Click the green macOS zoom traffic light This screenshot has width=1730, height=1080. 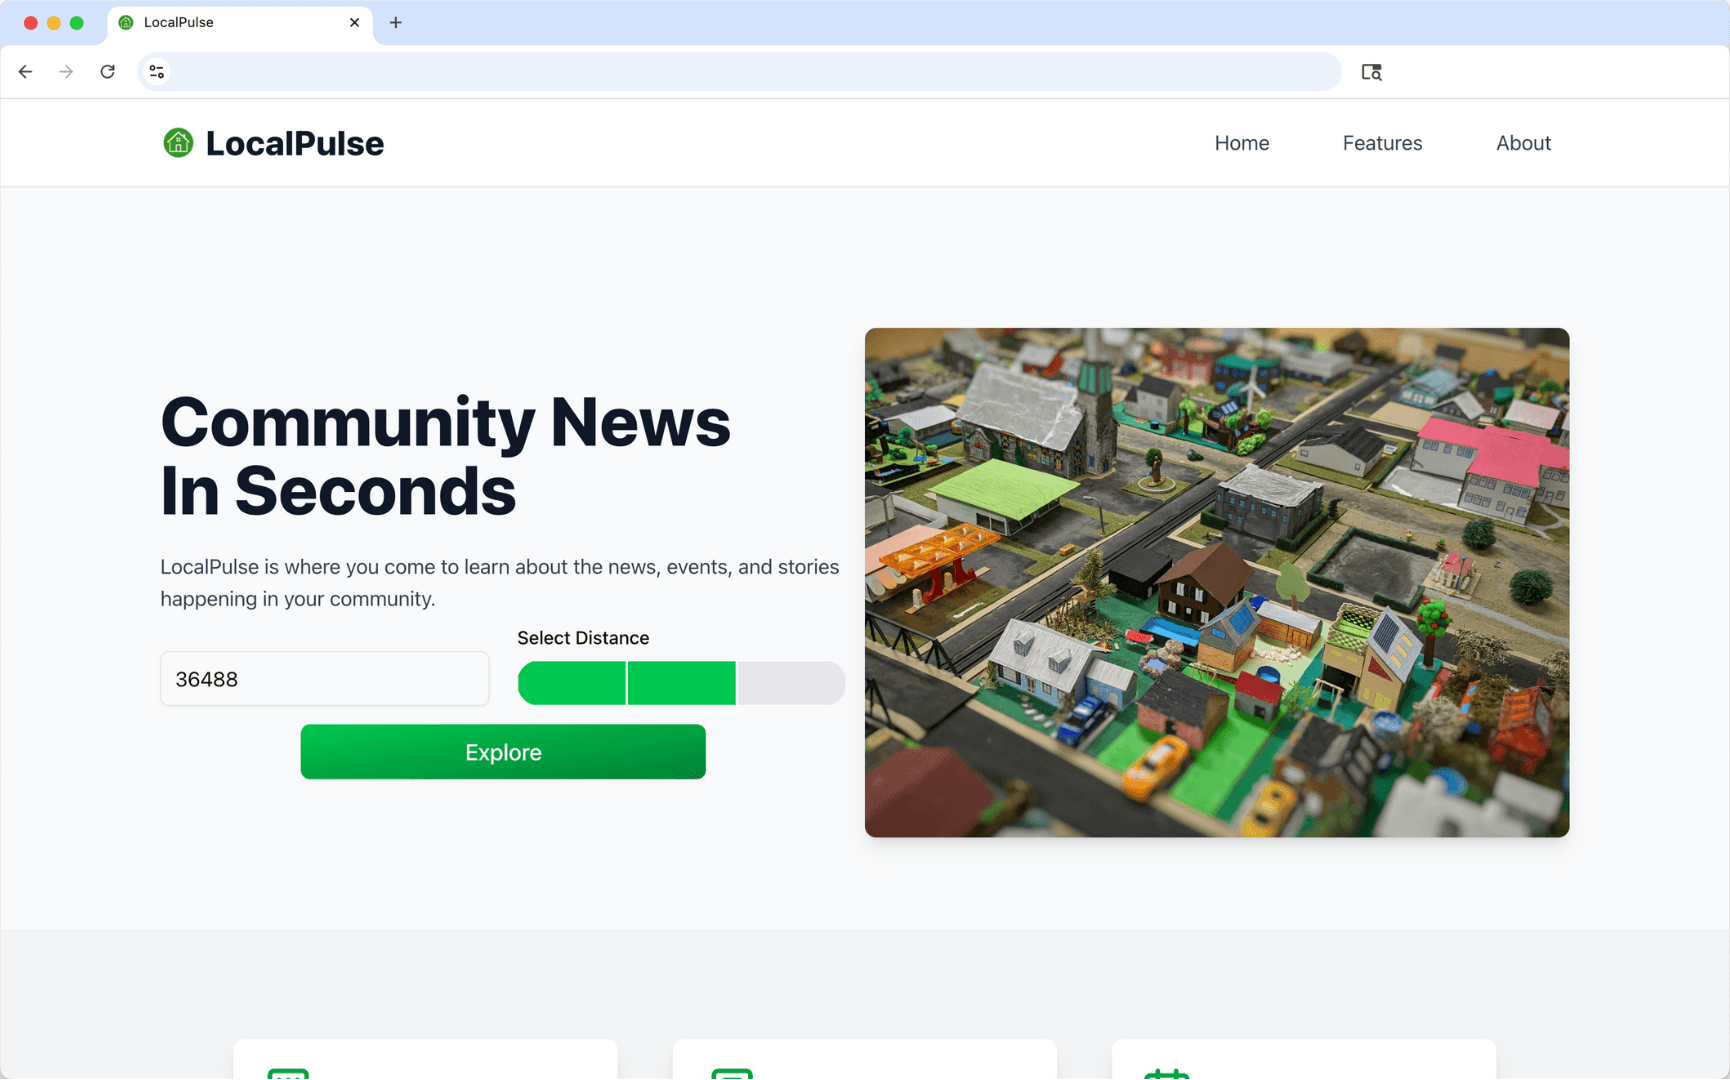point(76,22)
